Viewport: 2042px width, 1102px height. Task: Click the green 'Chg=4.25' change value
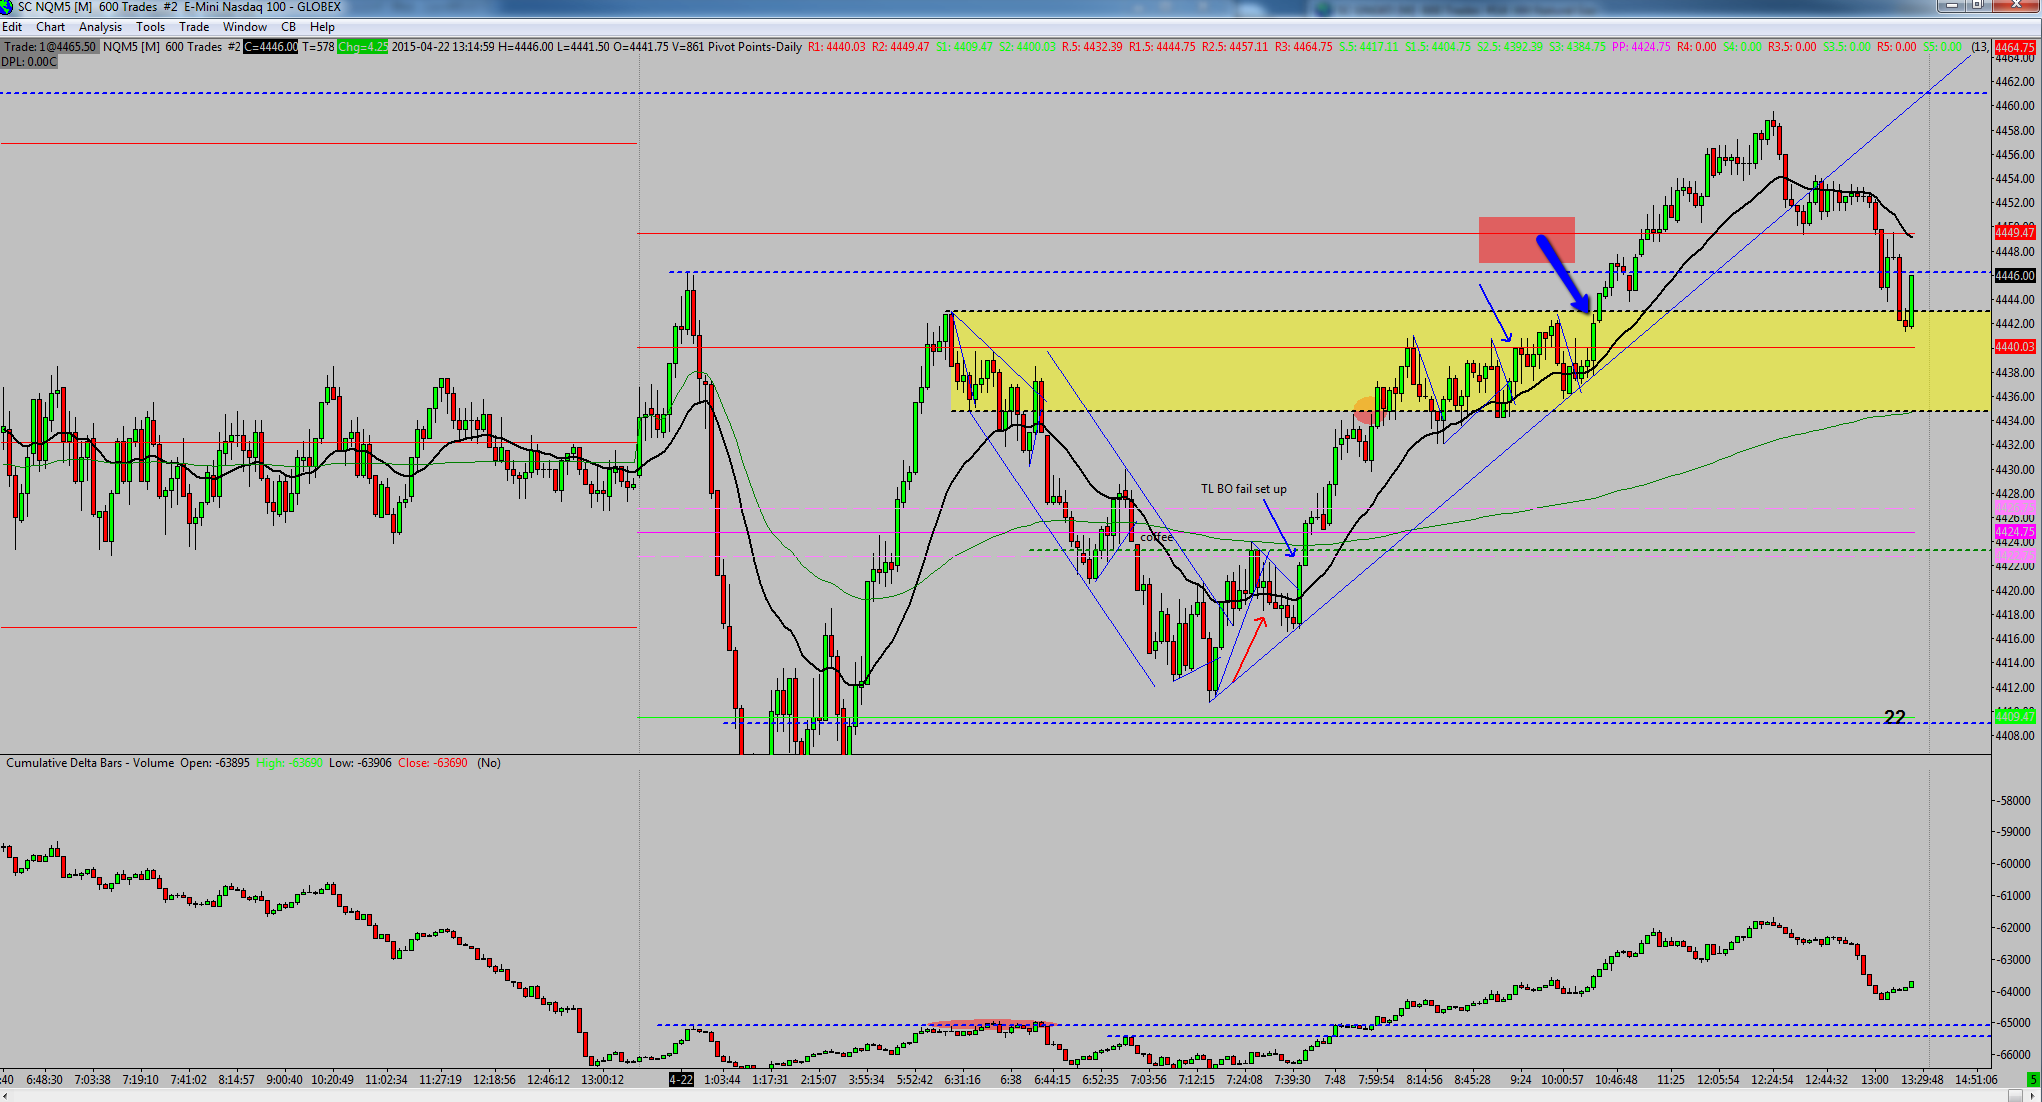click(x=362, y=47)
